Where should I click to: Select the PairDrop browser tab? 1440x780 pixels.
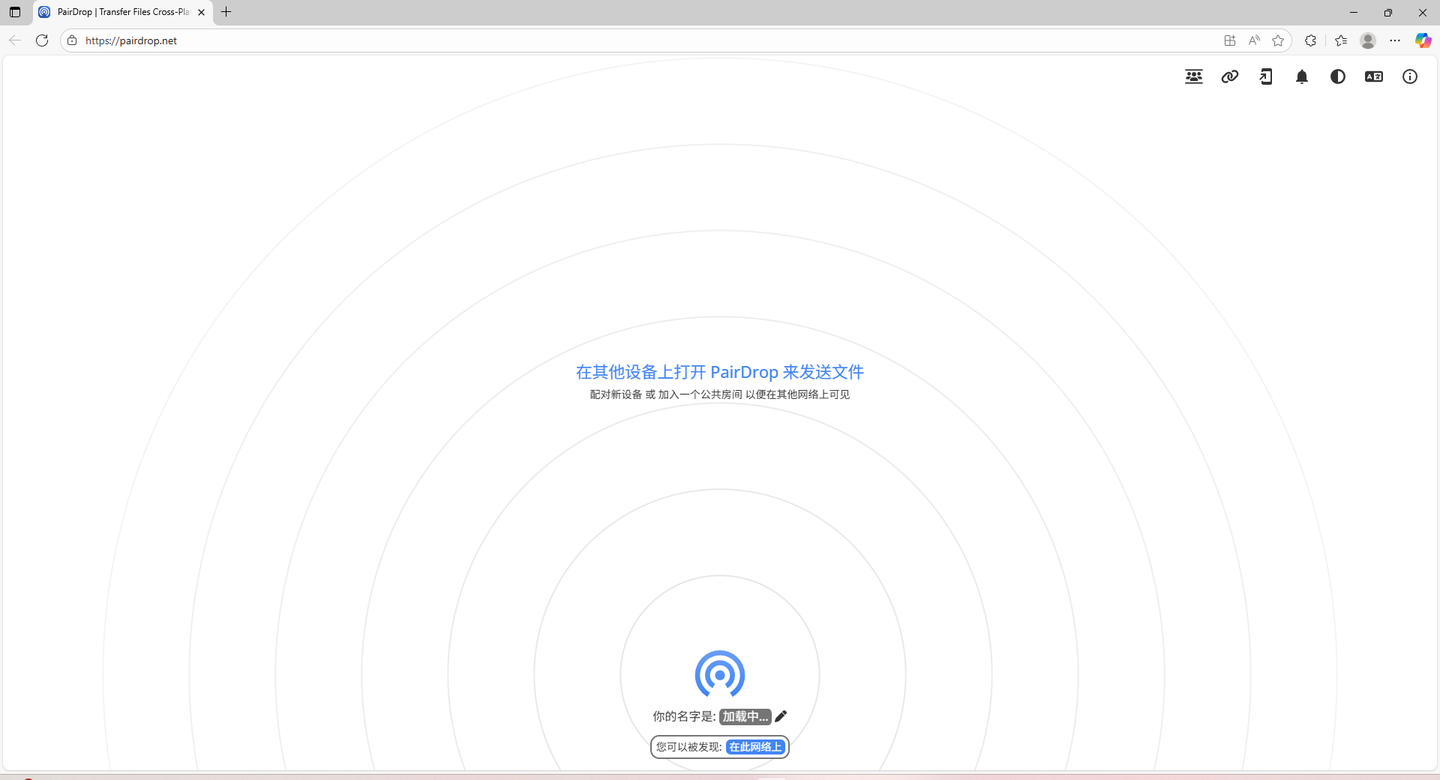(122, 13)
